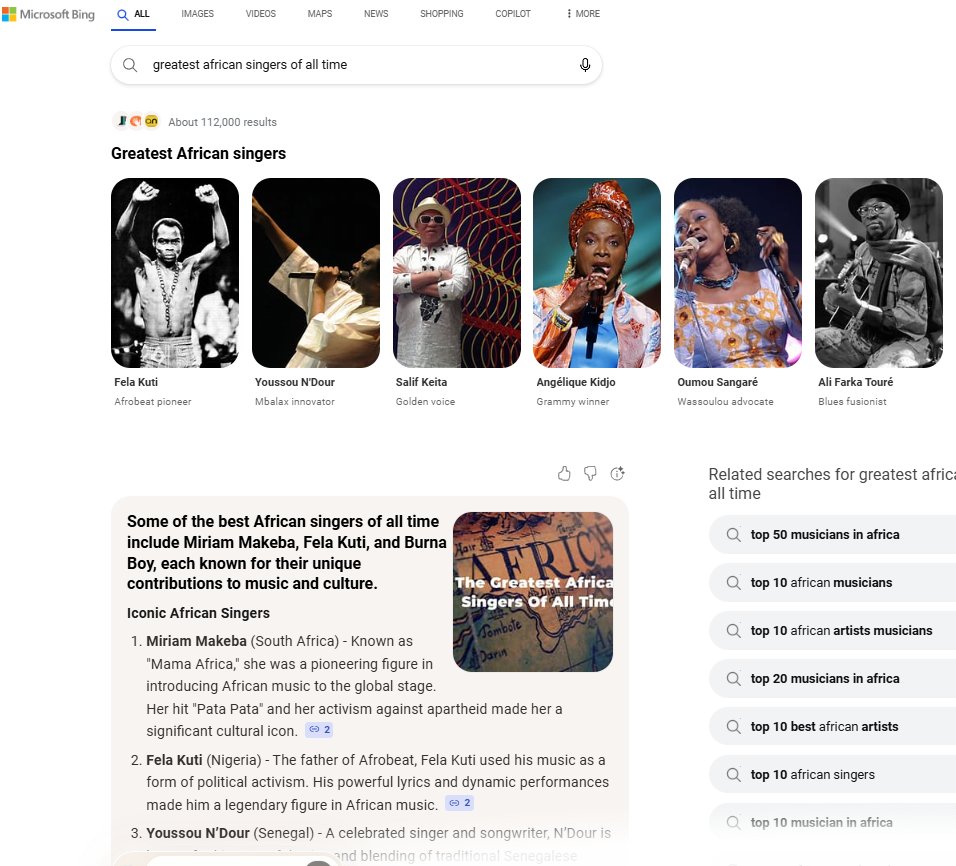The width and height of the screenshot is (956, 866).
Task: Search 'top 10 african musicians' suggestion
Action: 832,582
